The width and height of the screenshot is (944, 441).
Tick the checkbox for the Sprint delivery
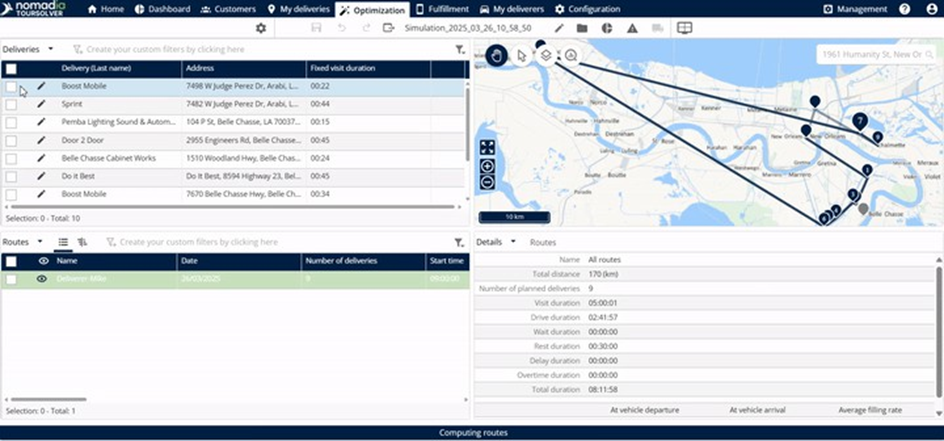click(x=11, y=104)
